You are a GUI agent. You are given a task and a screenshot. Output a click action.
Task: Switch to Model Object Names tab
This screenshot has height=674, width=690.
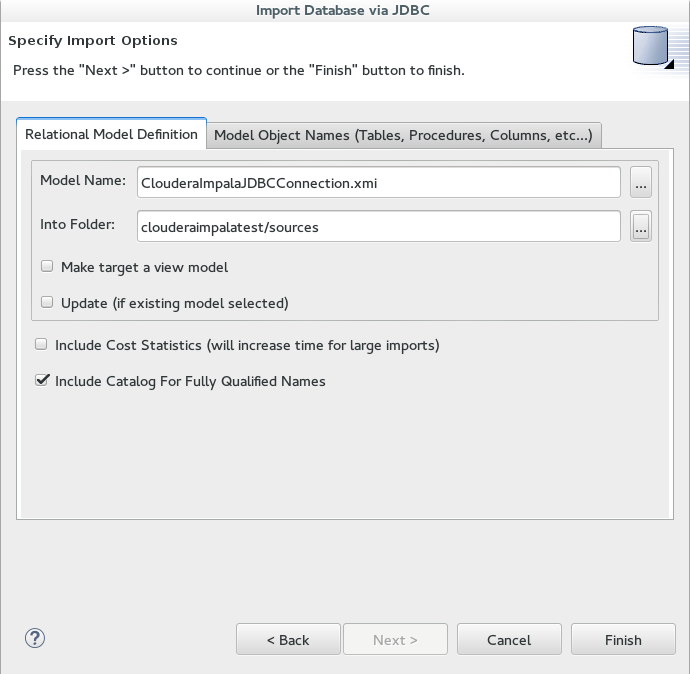[x=403, y=135]
